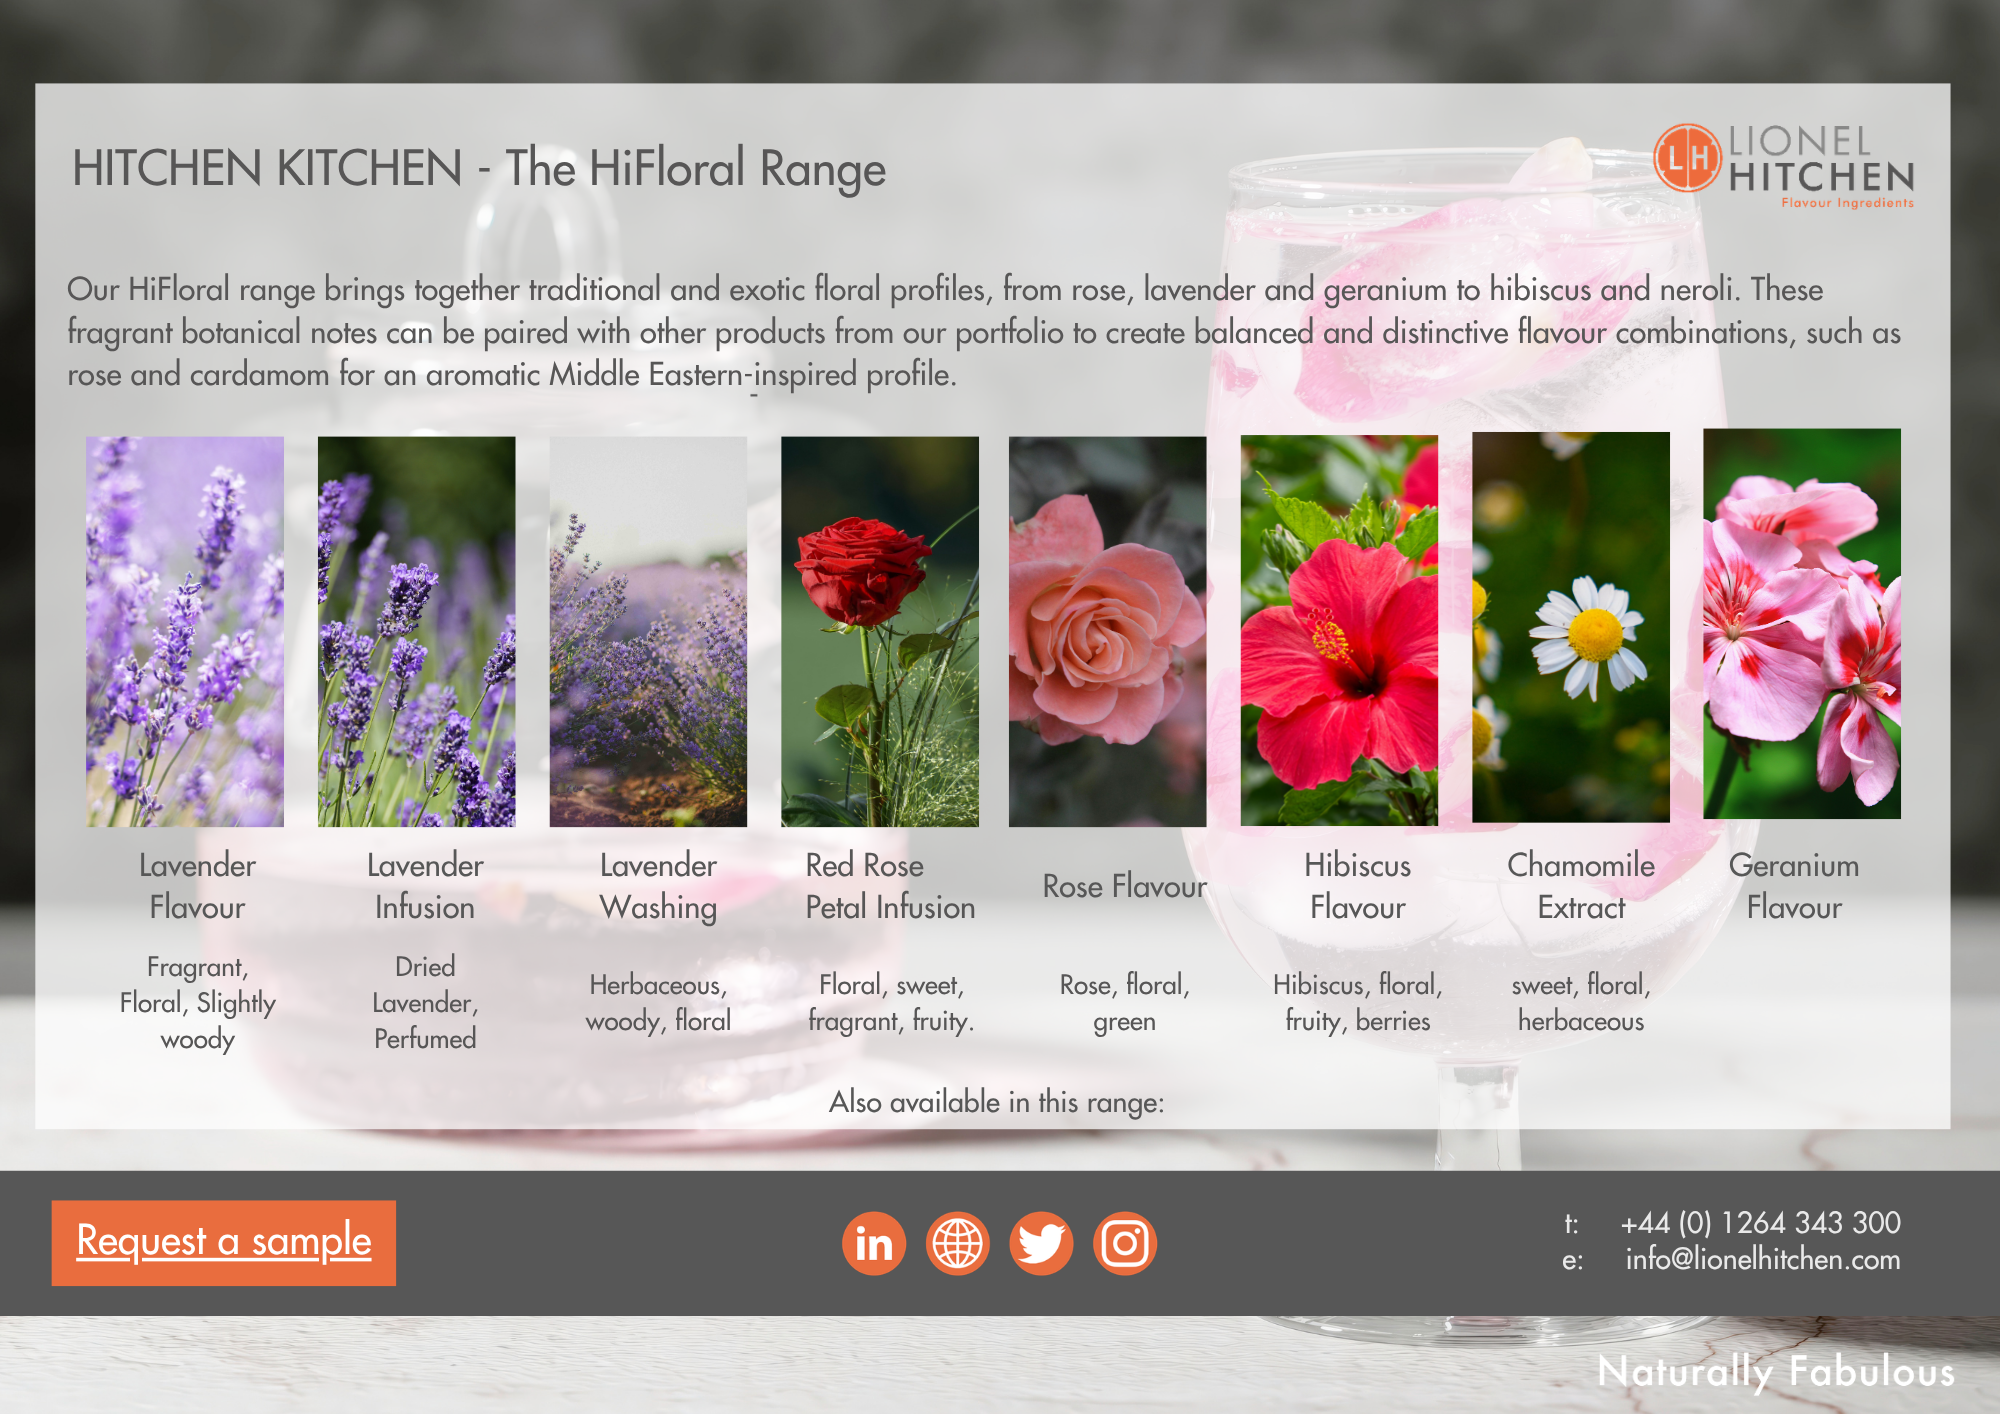
Task: Select the pink rose photo
Action: point(1108,631)
